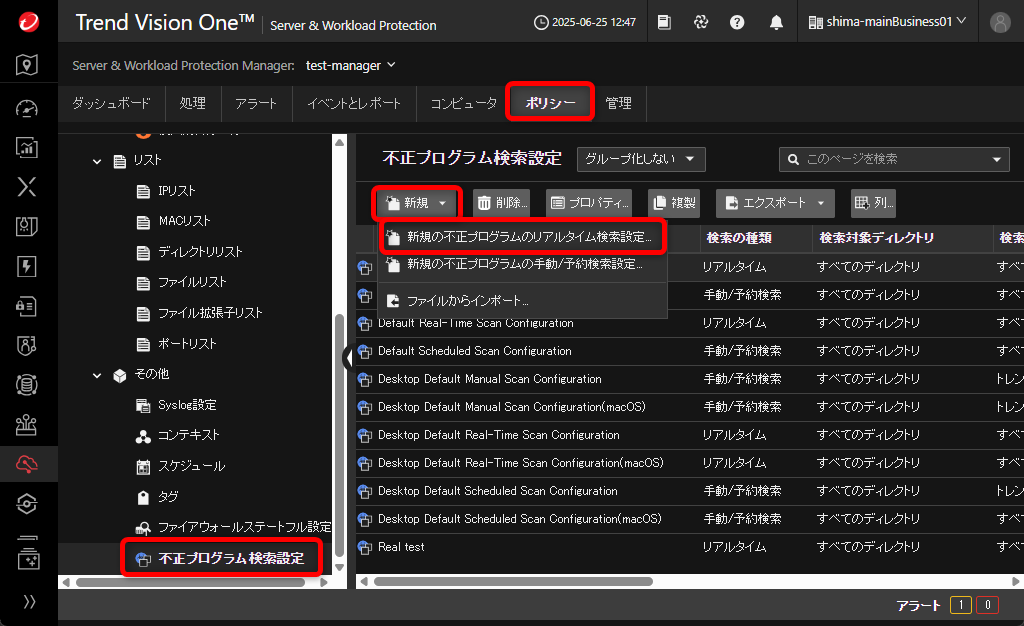Viewport: 1024px width, 626px height.
Task: Switch to アラート tab
Action: click(x=256, y=103)
